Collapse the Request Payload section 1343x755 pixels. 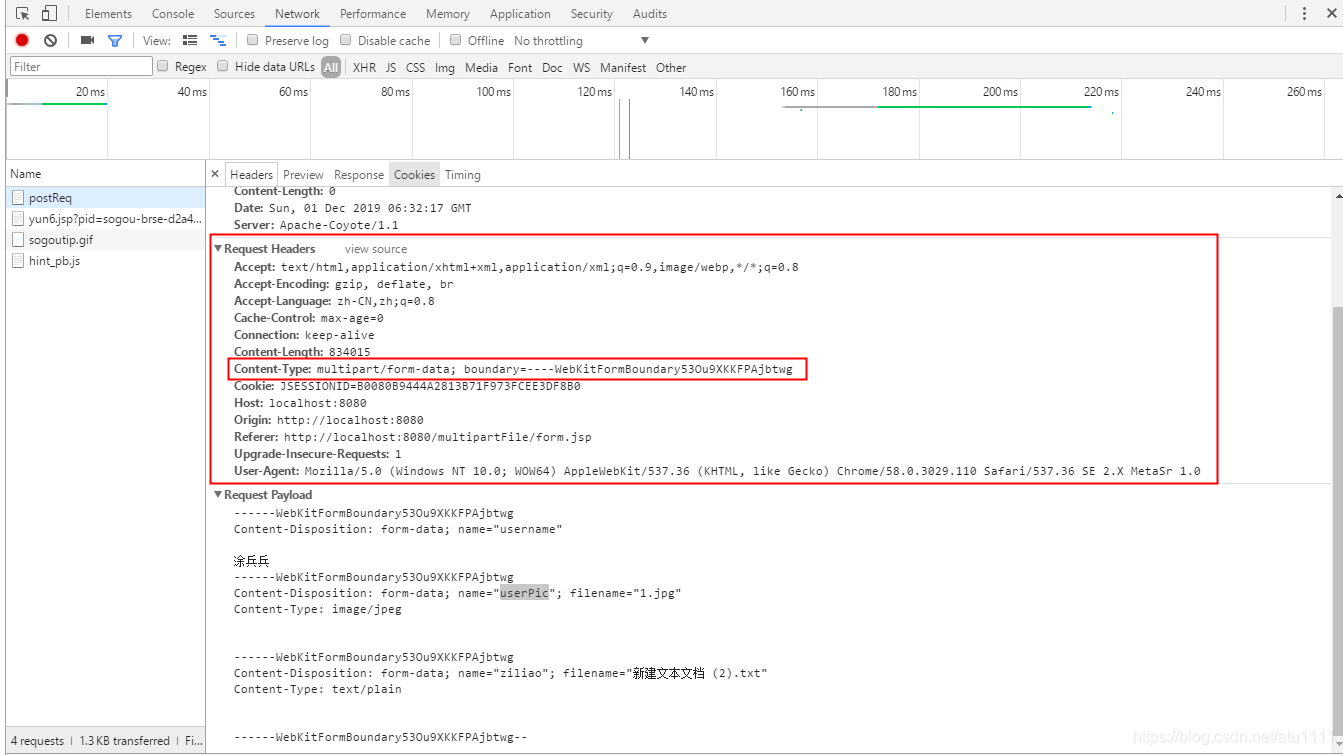(218, 494)
